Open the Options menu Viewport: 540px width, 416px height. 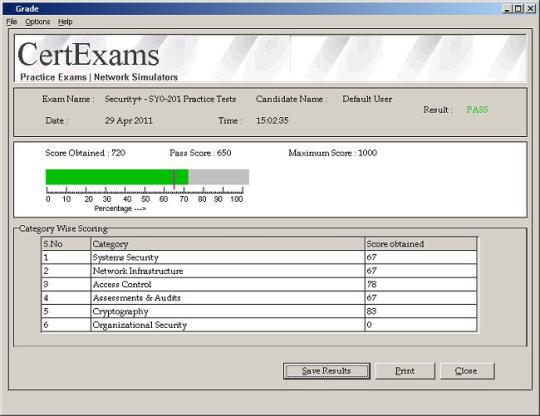(38, 22)
